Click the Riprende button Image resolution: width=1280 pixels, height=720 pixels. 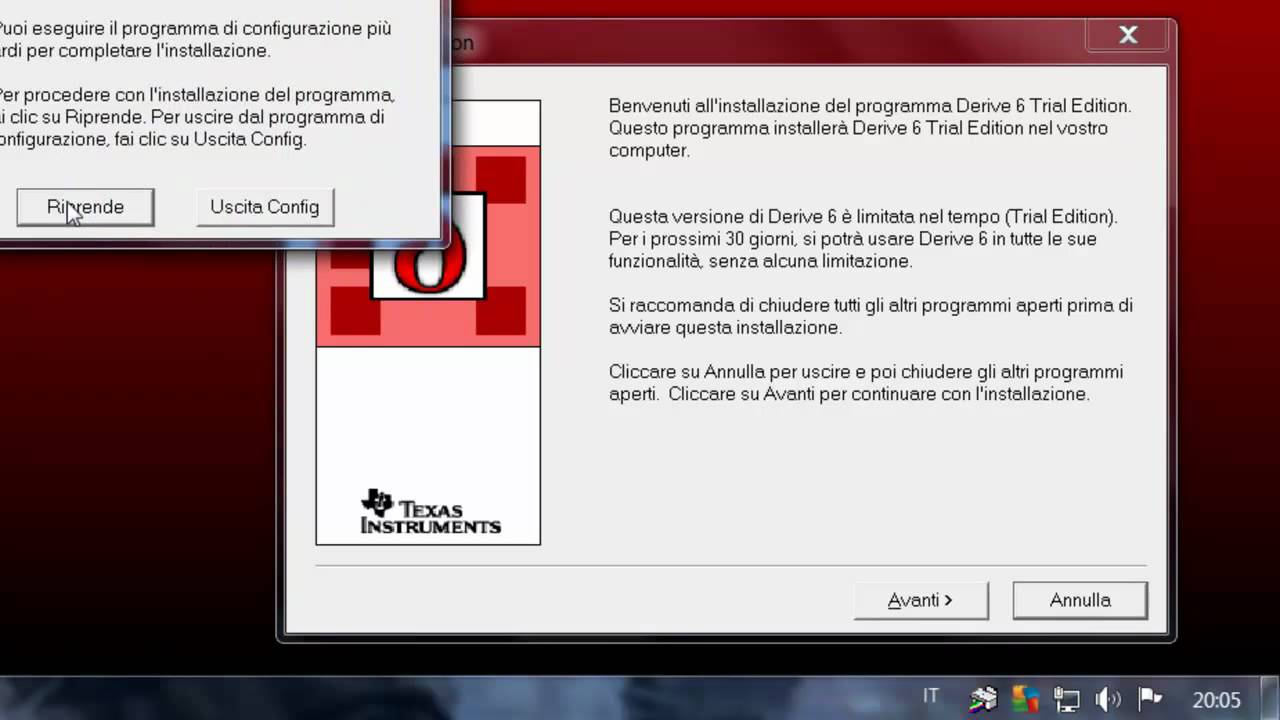pos(85,207)
